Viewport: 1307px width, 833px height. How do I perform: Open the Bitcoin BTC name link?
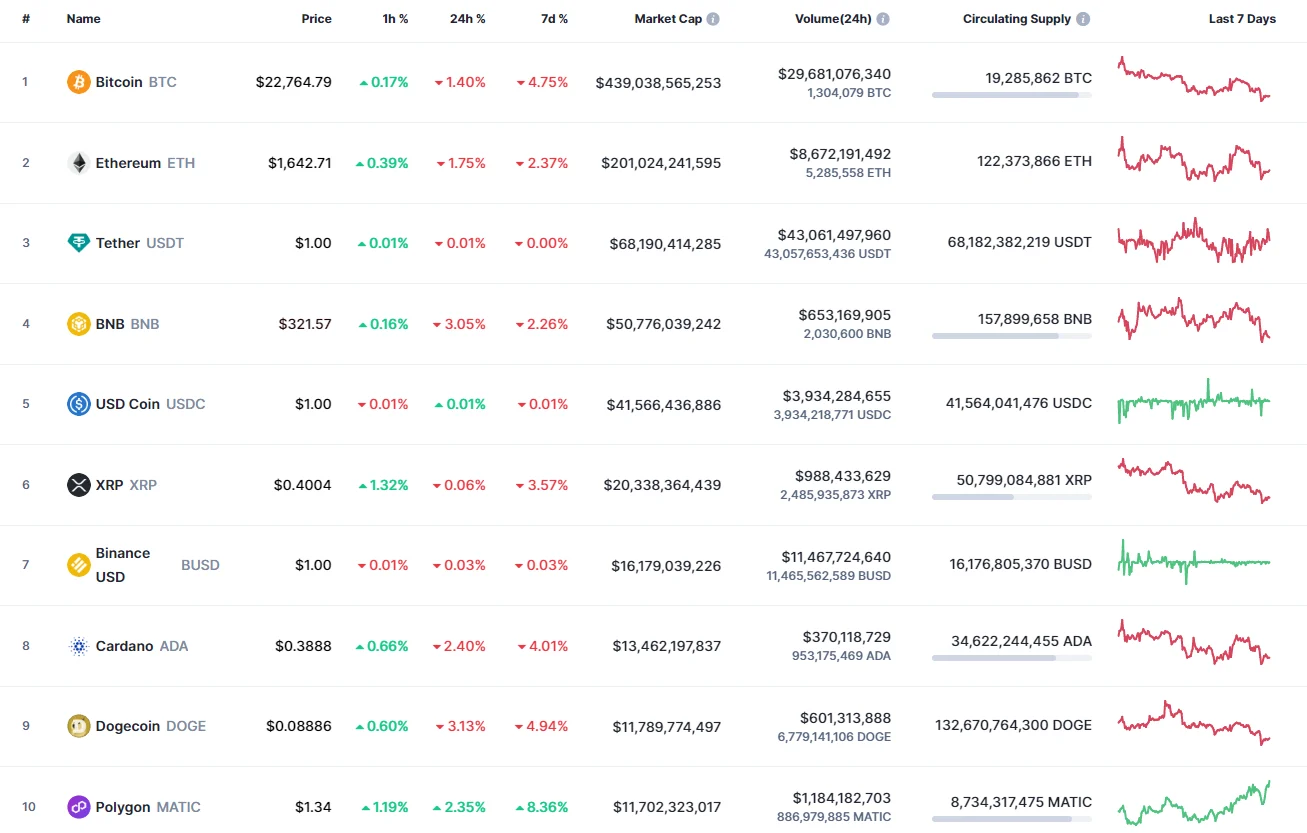pyautogui.click(x=121, y=82)
